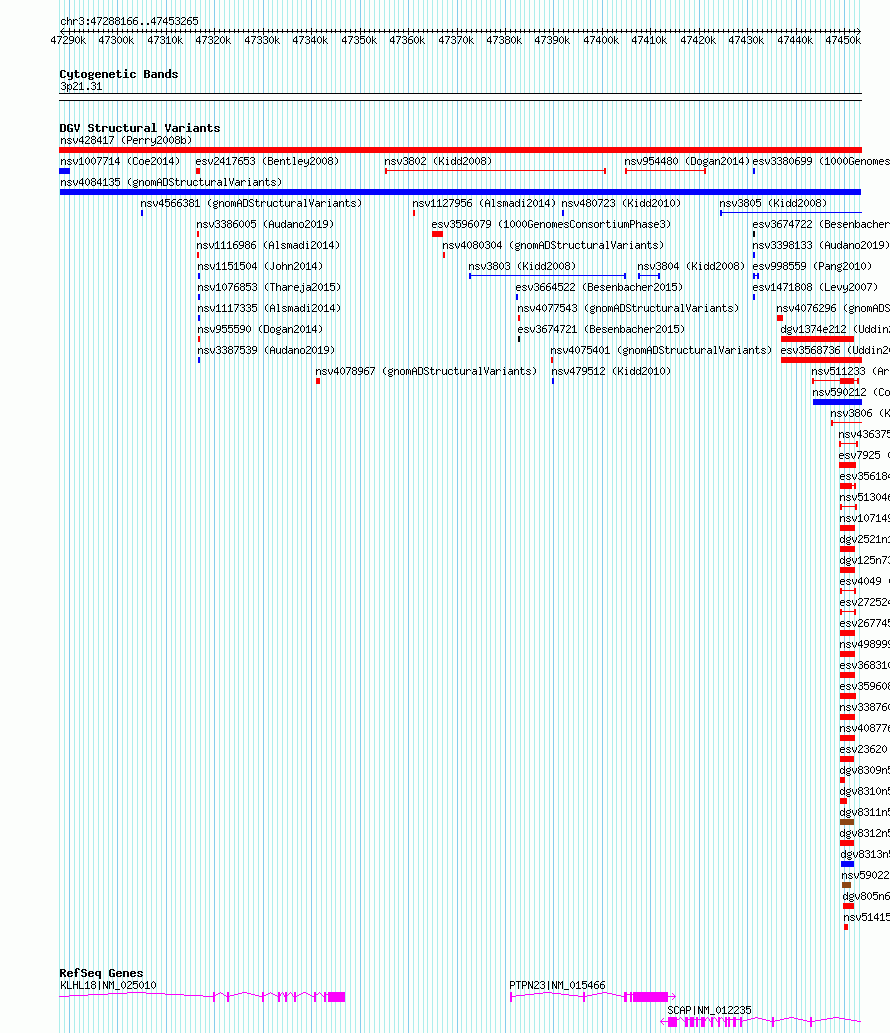890x1033 pixels.
Task: Click the blue nsv3803 (Kidd2008) span line
Action: pos(547,276)
